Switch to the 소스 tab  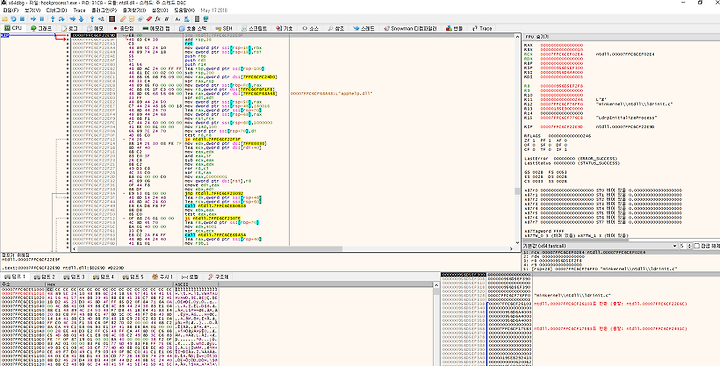pos(310,28)
